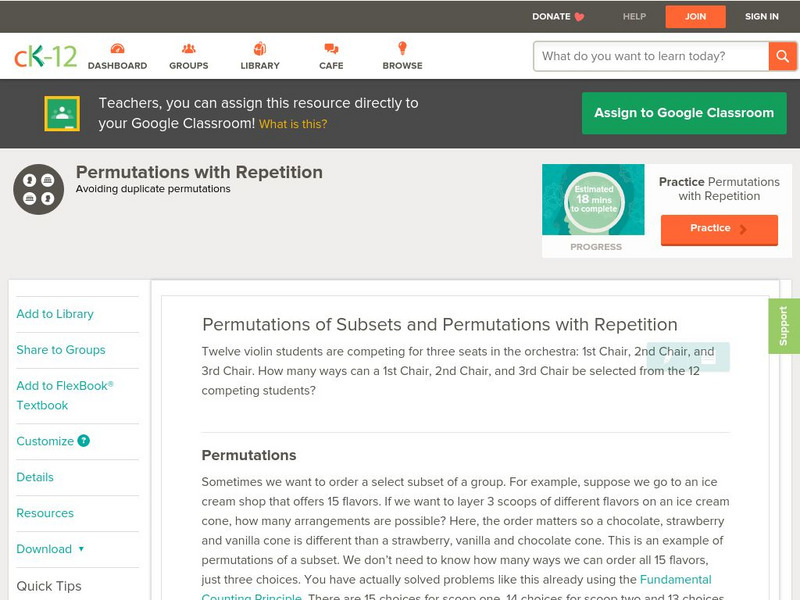Expand the Download dropdown arrow
Viewport: 800px width, 600px height.
pos(81,549)
